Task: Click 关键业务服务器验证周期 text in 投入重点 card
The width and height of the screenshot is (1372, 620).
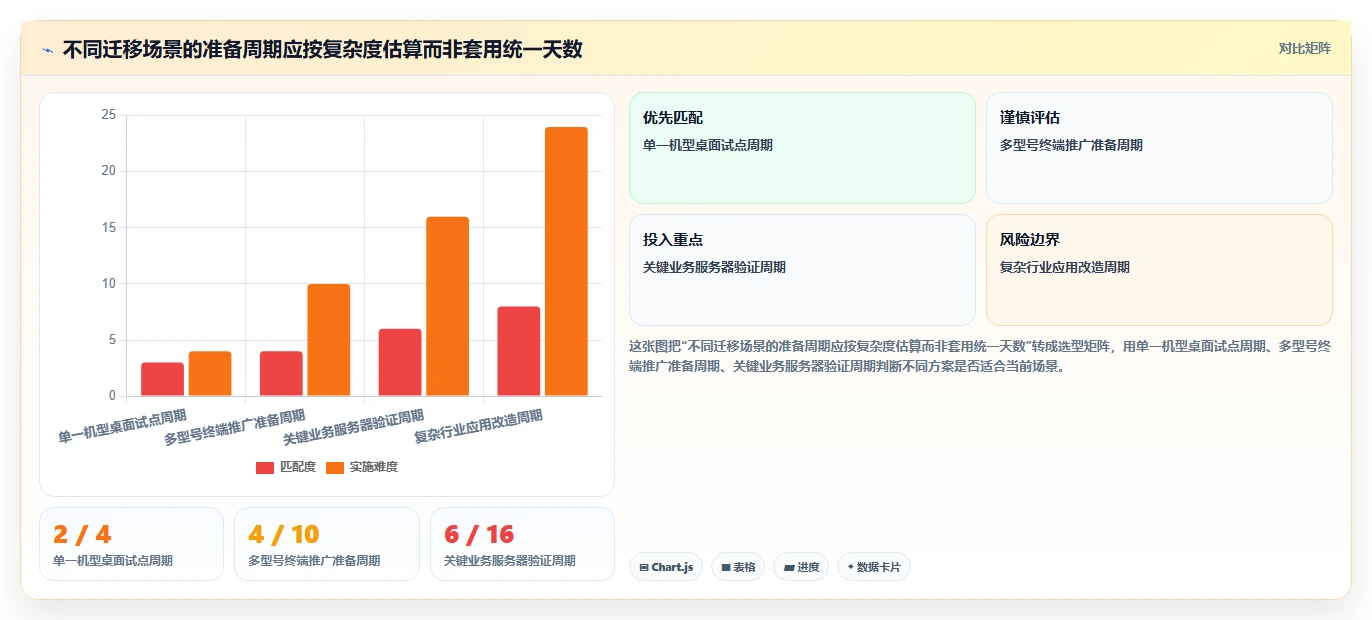Action: 714,267
